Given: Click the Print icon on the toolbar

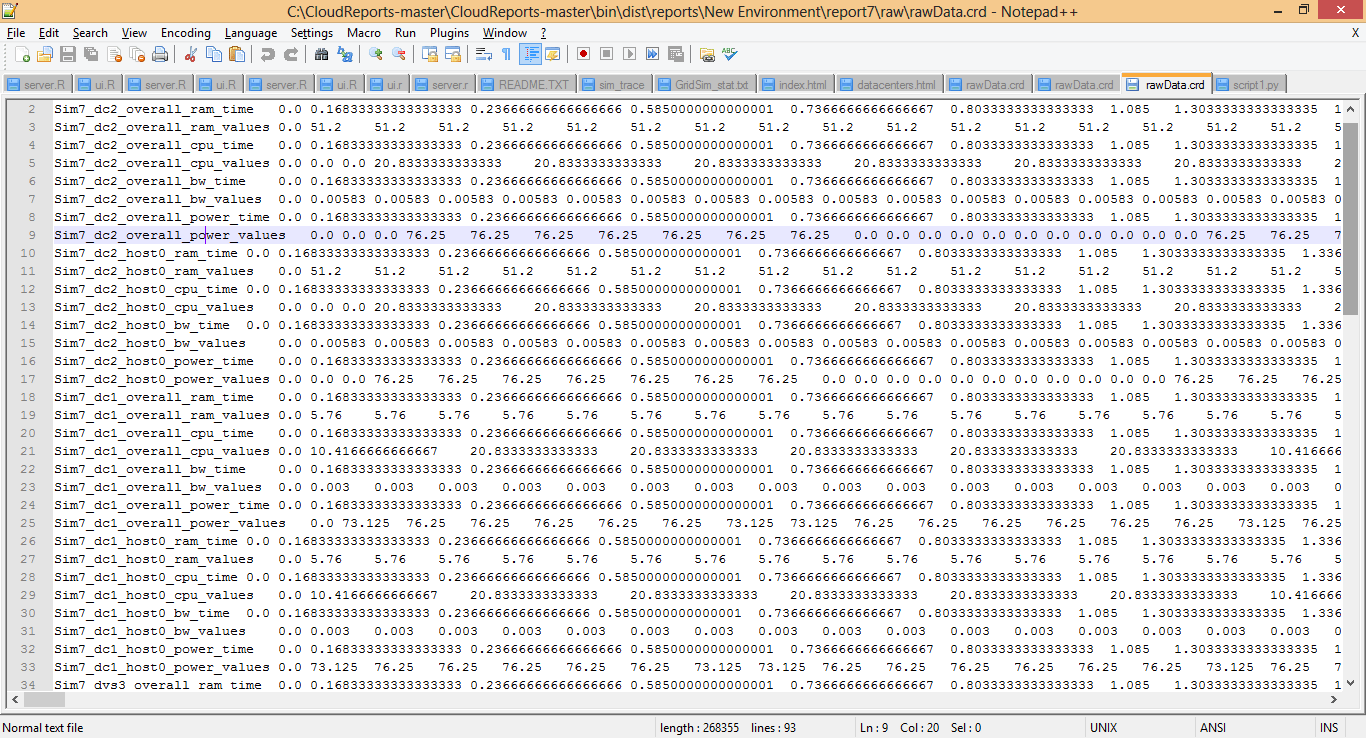Looking at the screenshot, I should point(157,53).
